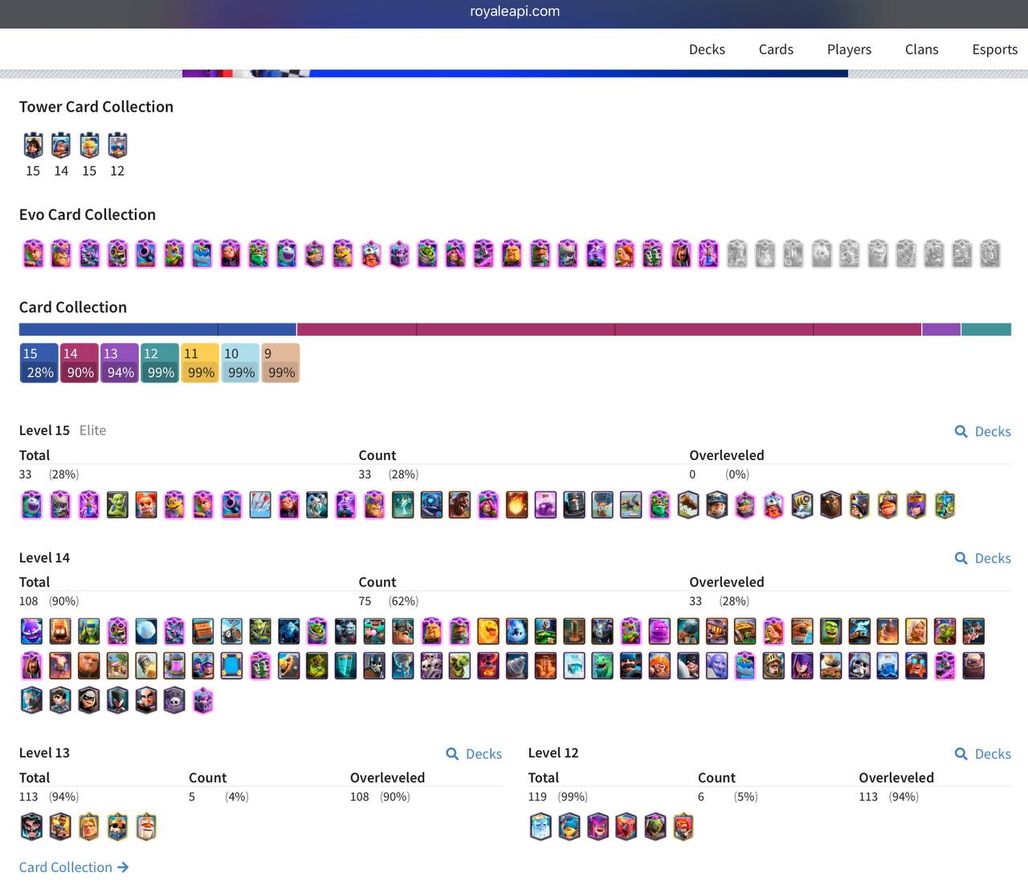Search decks for Level 15 cards
This screenshot has width=1028, height=892.
pos(983,431)
